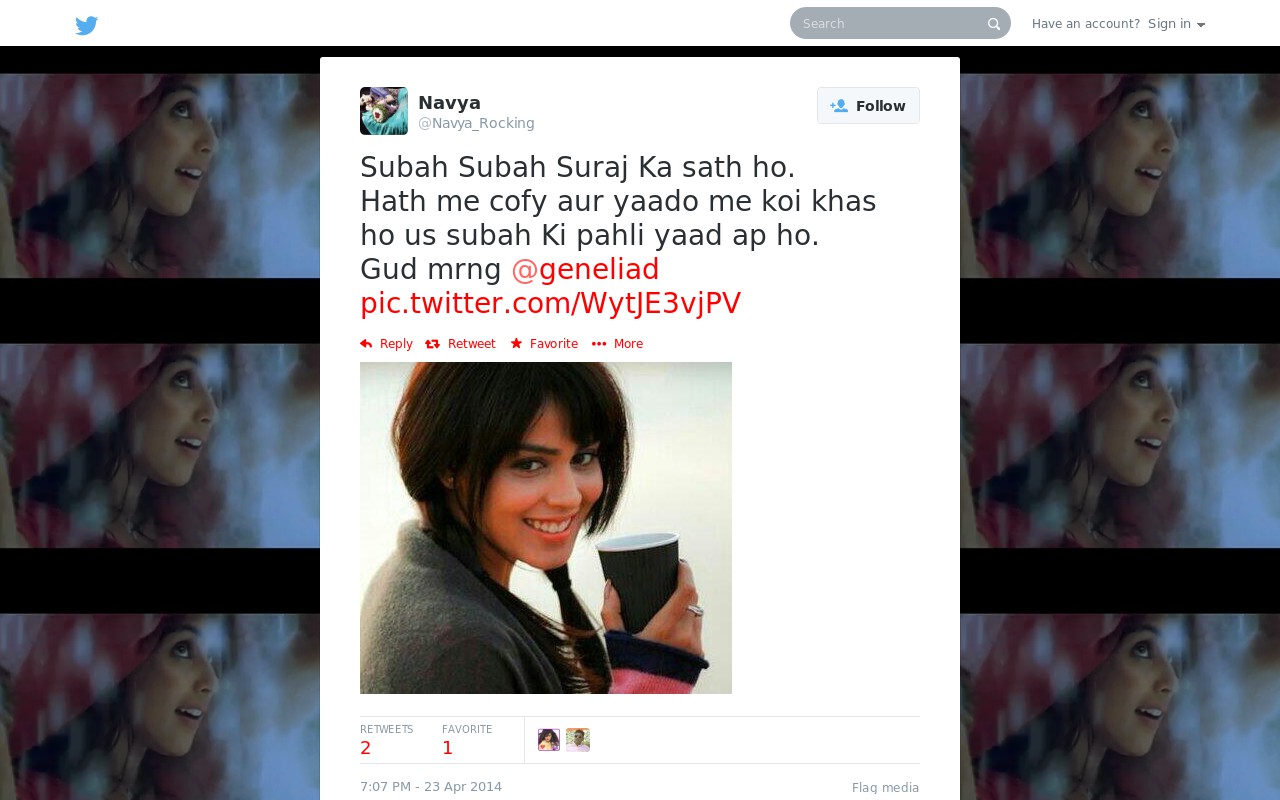This screenshot has width=1280, height=800.
Task: Click the Twitter bird logo
Action: pyautogui.click(x=87, y=25)
